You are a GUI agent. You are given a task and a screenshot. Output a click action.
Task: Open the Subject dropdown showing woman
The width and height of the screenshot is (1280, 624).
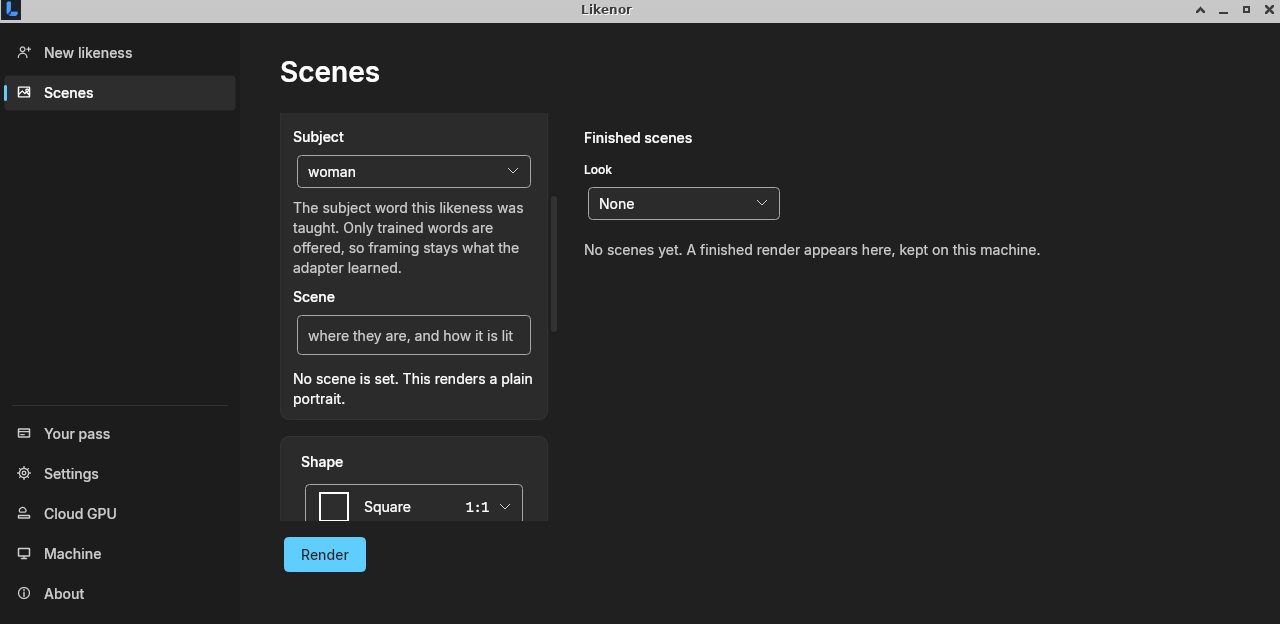[414, 171]
